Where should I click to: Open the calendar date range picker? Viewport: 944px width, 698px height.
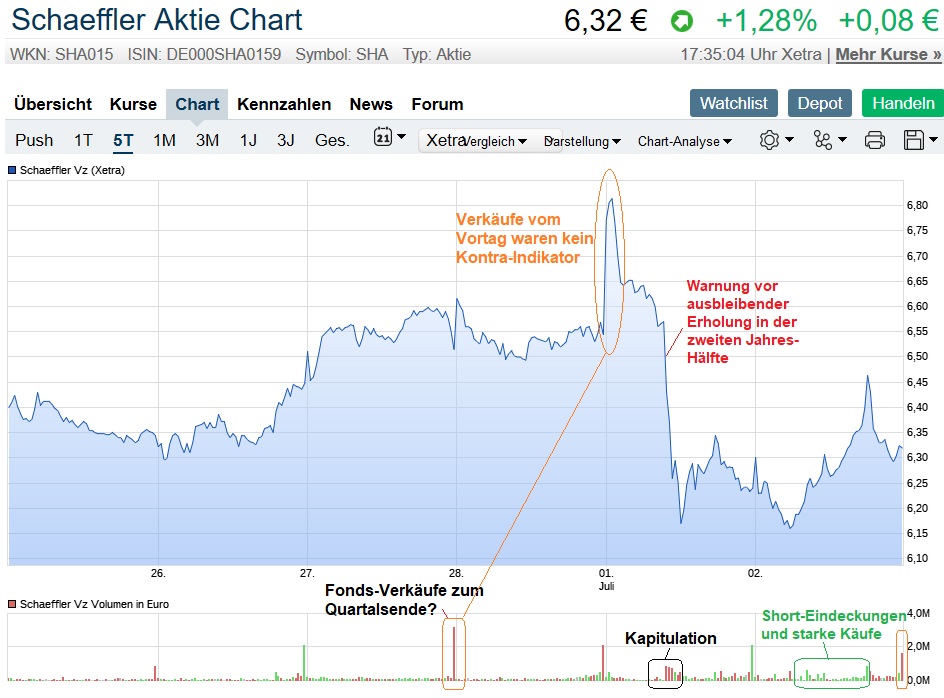(388, 139)
